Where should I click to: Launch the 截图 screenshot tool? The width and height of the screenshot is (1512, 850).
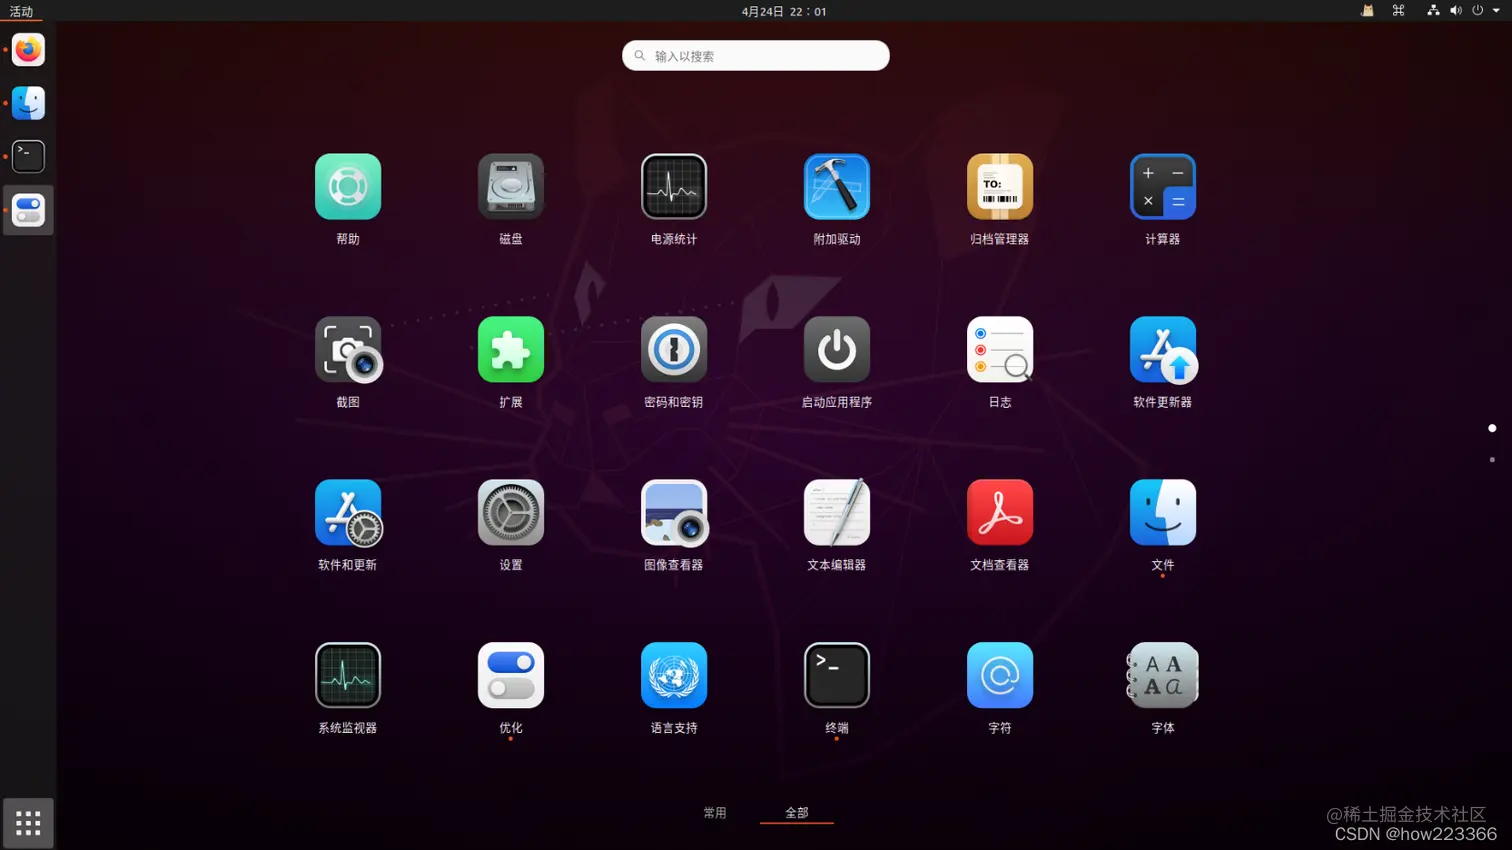[348, 350]
